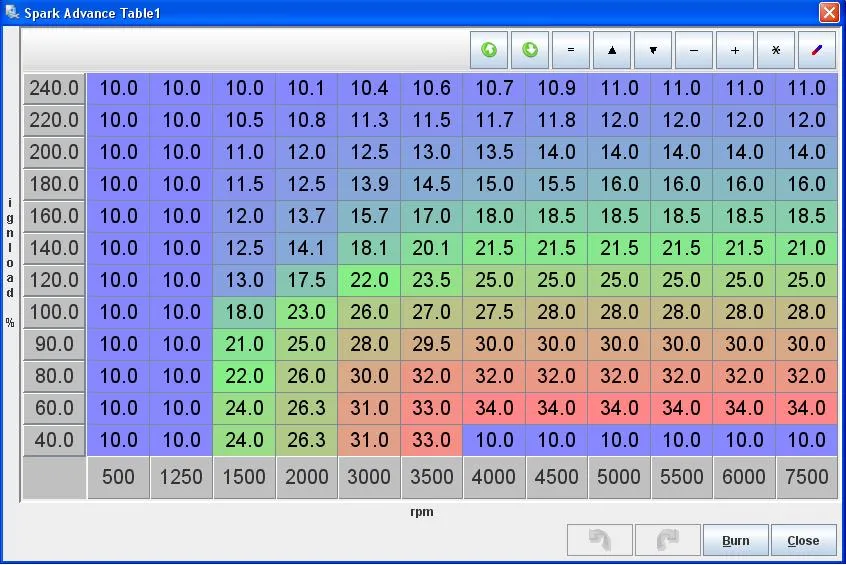Image resolution: width=846 pixels, height=565 pixels.
Task: Select the 4500 rpm bin header
Action: [x=556, y=477]
